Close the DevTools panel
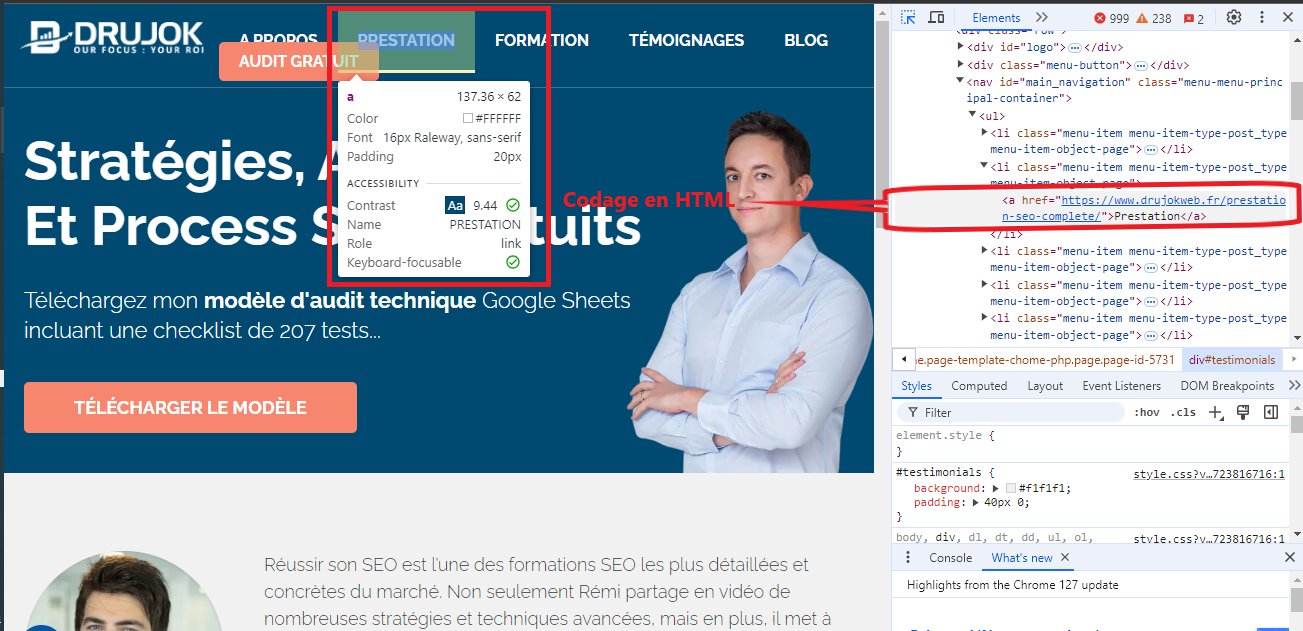The width and height of the screenshot is (1303, 631). [x=1288, y=17]
